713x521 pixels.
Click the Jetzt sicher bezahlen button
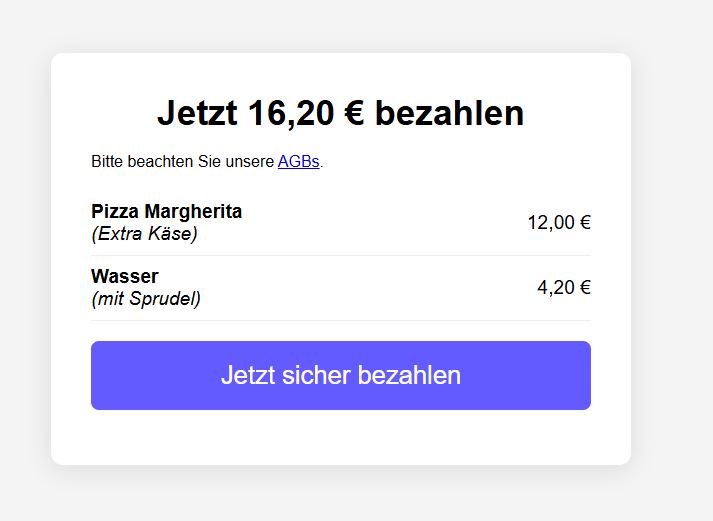click(340, 375)
